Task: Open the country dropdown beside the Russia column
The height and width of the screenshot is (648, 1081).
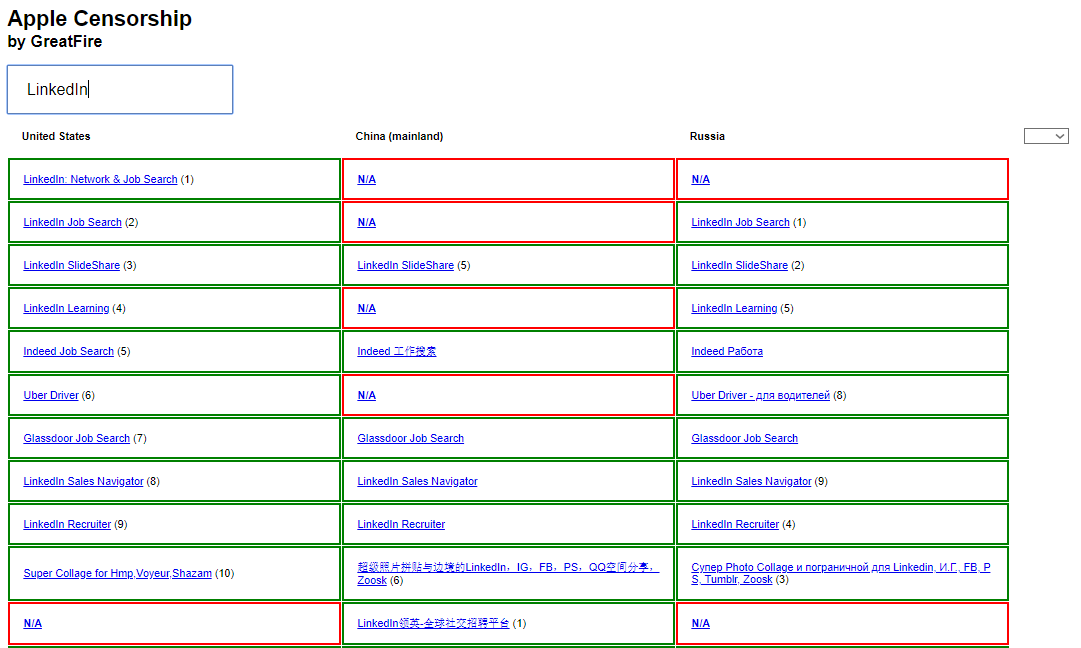Action: coord(1046,136)
